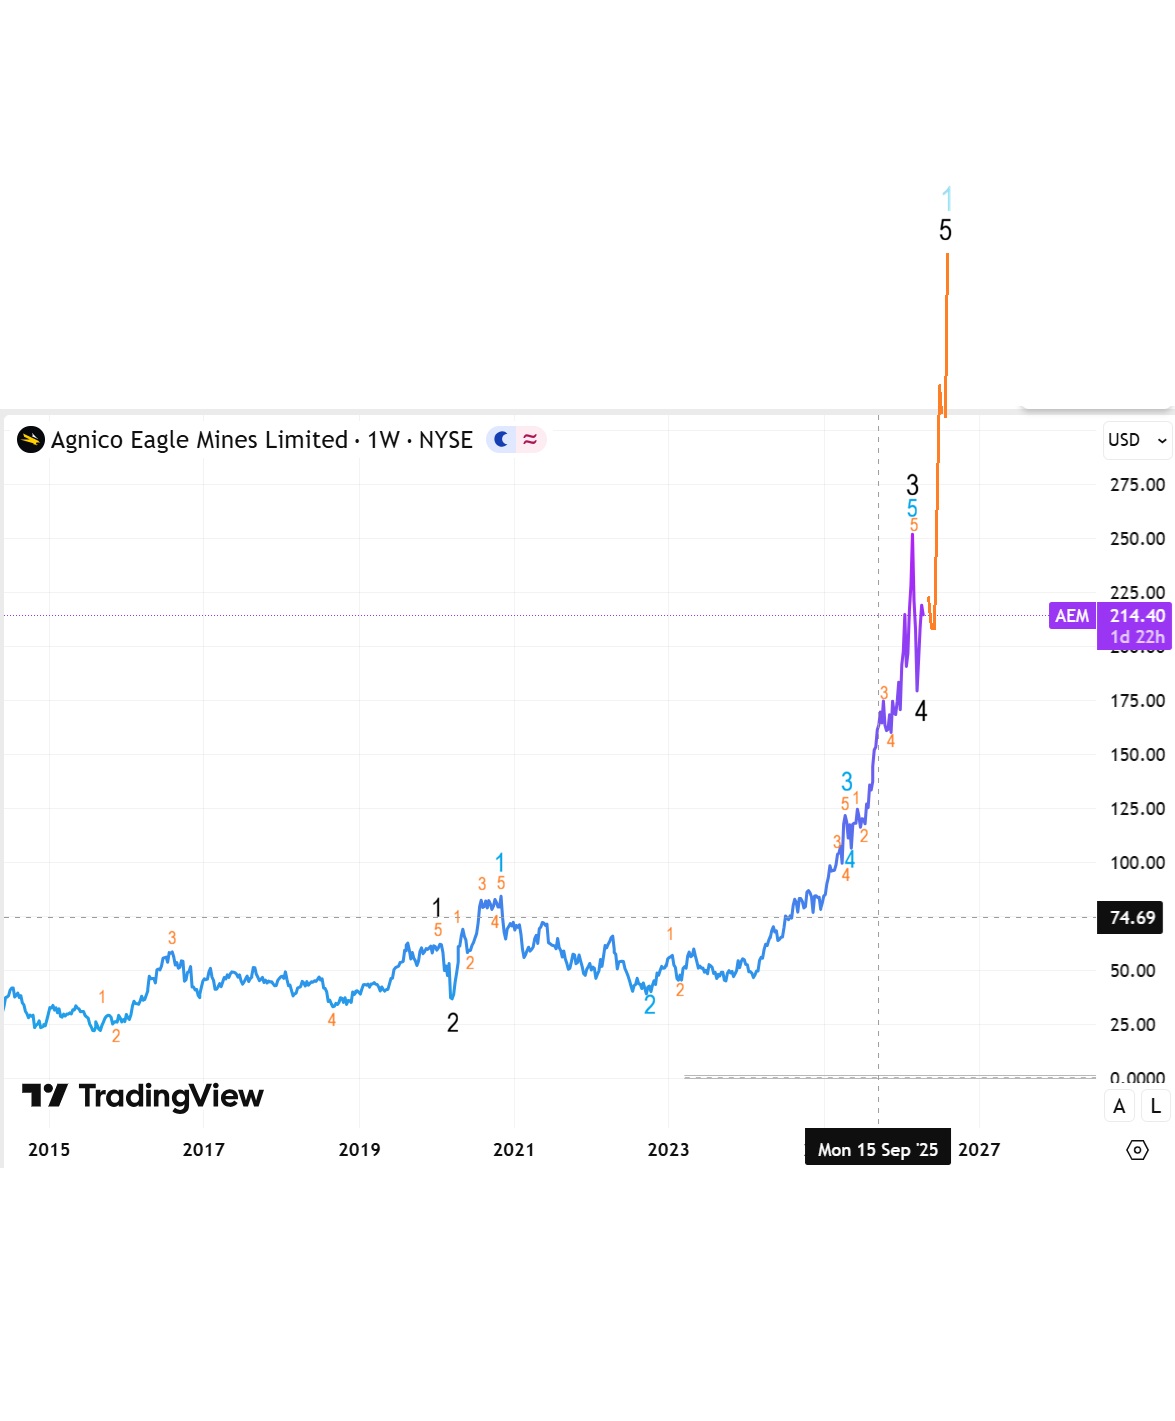Click the 2027 label on time axis
Screen dimensions: 1175x1421
[979, 1150]
